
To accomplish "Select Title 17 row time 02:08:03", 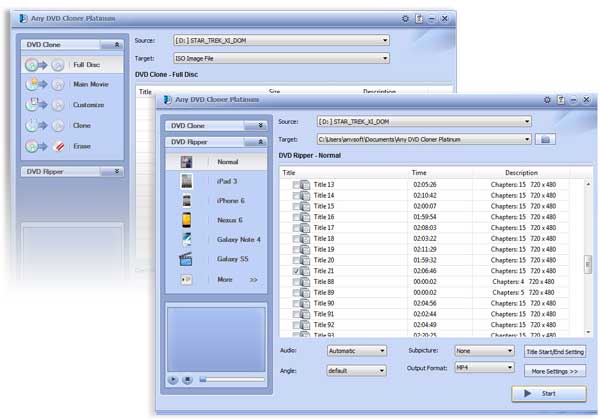I will click(425, 228).
